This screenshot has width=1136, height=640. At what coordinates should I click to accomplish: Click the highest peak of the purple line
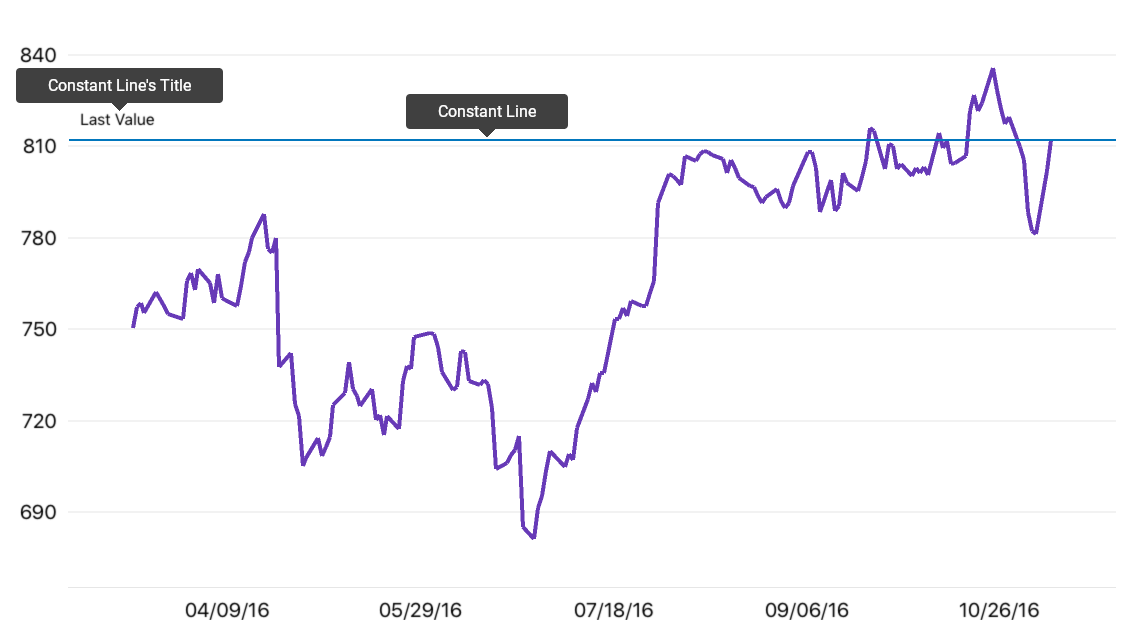(x=993, y=70)
